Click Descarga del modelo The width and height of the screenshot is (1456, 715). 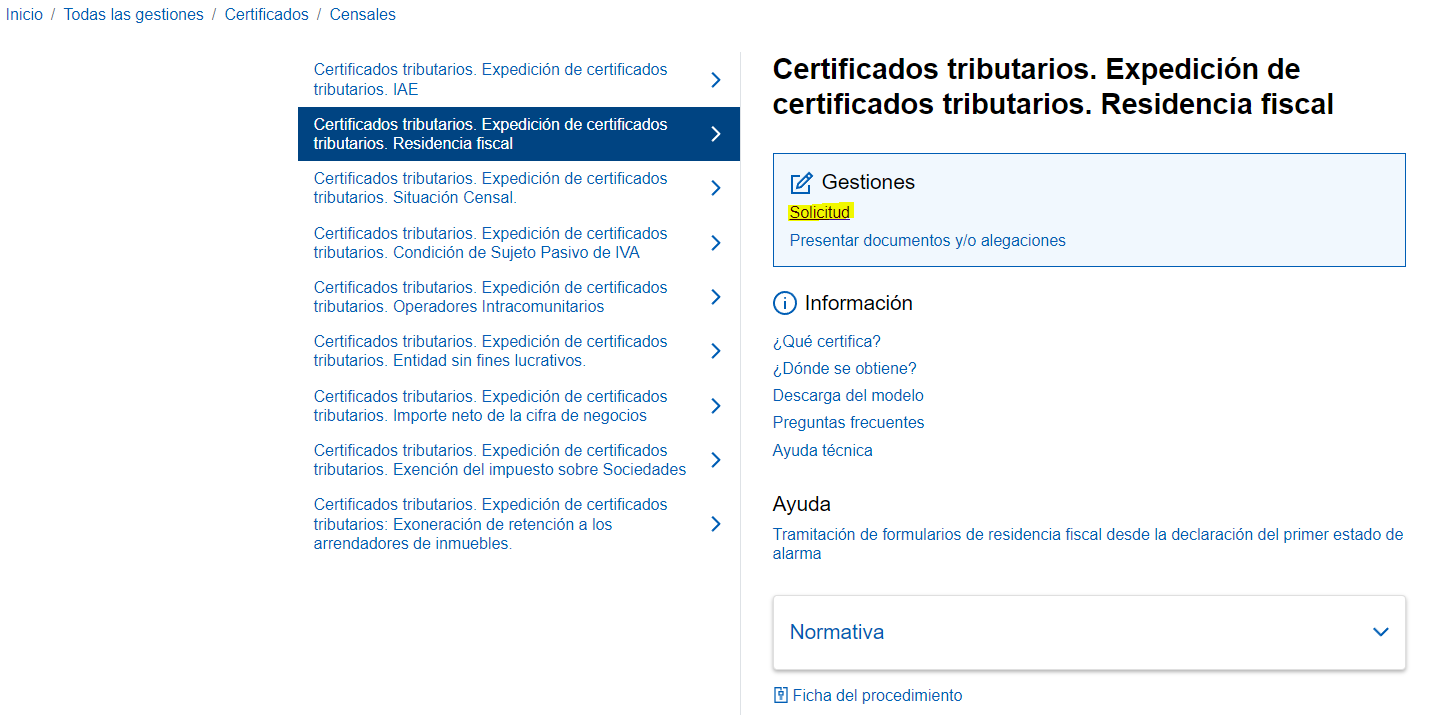(848, 395)
